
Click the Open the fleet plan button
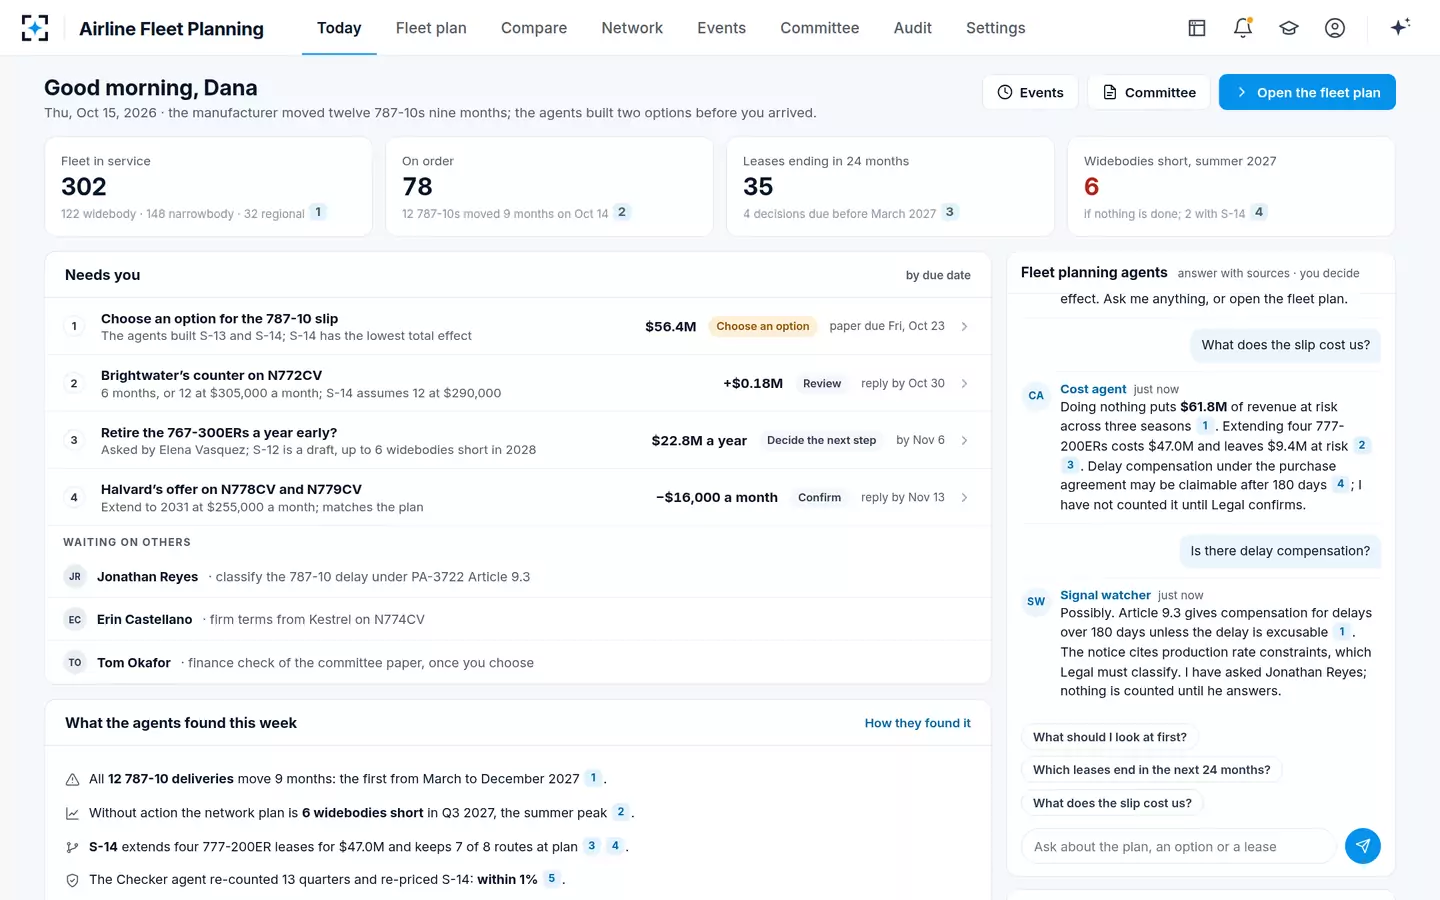1307,92
